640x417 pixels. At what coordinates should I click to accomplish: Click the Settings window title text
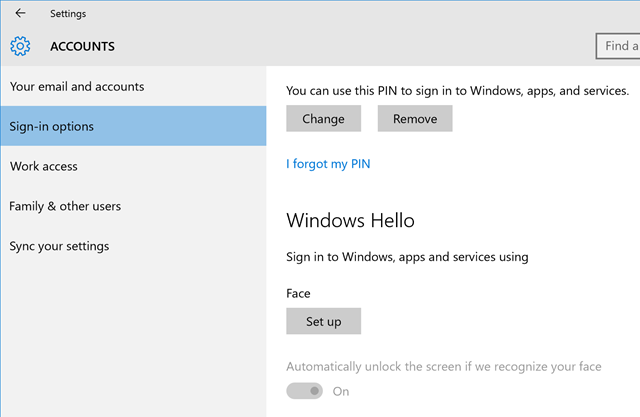point(68,14)
